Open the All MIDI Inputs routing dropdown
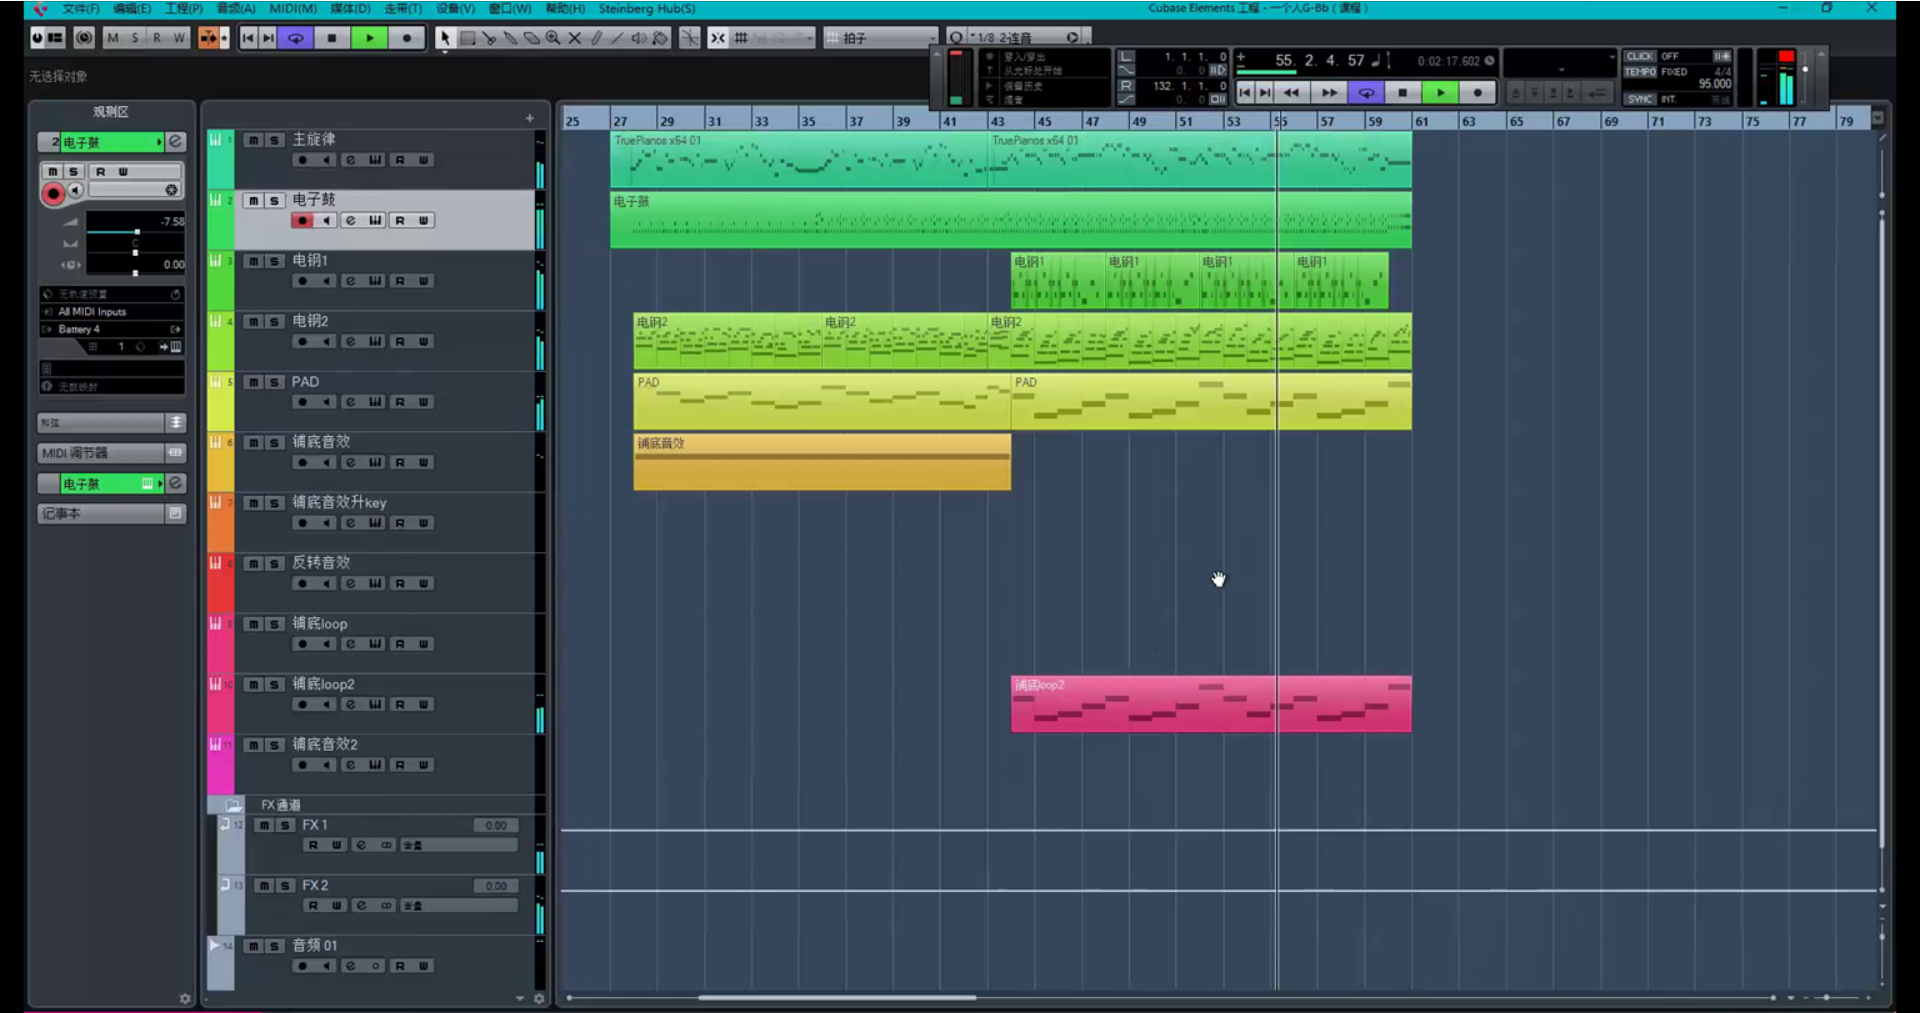Screen dimensions: 1920x1013 point(111,312)
